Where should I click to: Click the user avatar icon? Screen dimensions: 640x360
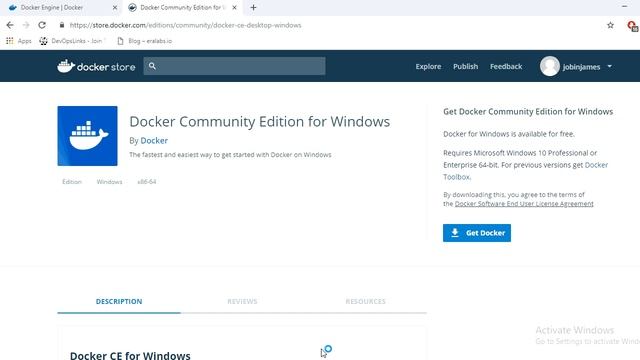[x=549, y=66]
